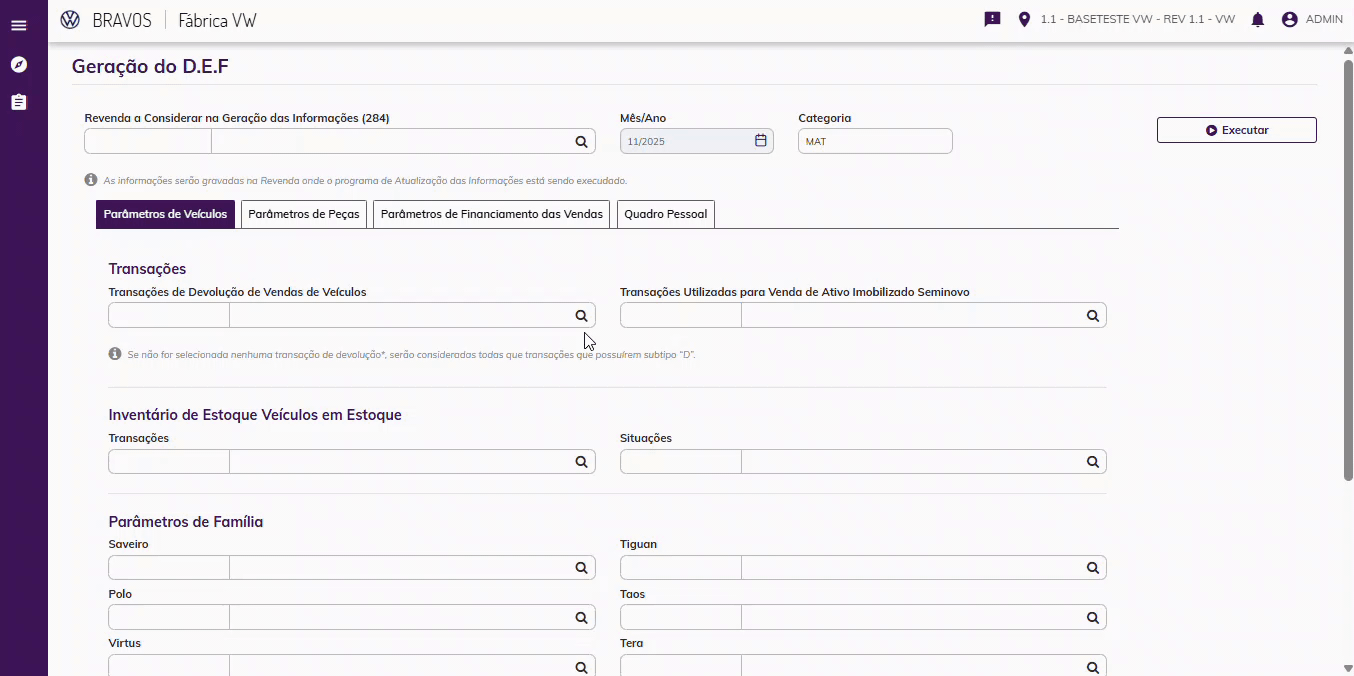Open the Saveiro family search lookup
This screenshot has height=676, width=1354.
point(581,568)
